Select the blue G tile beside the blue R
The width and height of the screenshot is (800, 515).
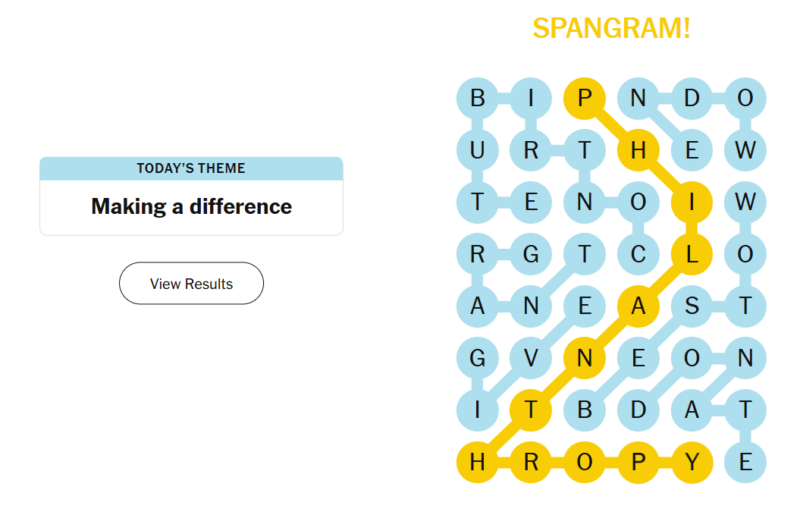click(531, 254)
